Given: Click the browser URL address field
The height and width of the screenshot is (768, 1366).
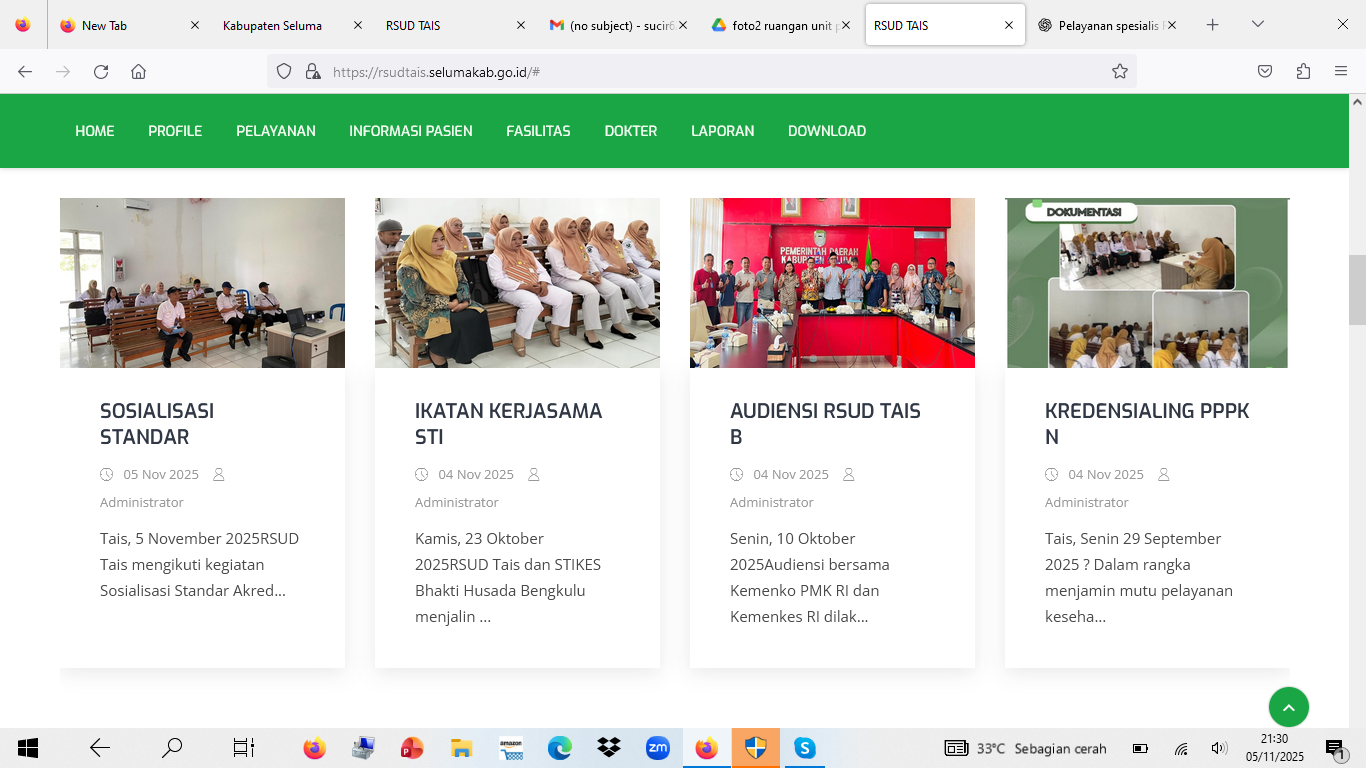Looking at the screenshot, I should (x=700, y=71).
